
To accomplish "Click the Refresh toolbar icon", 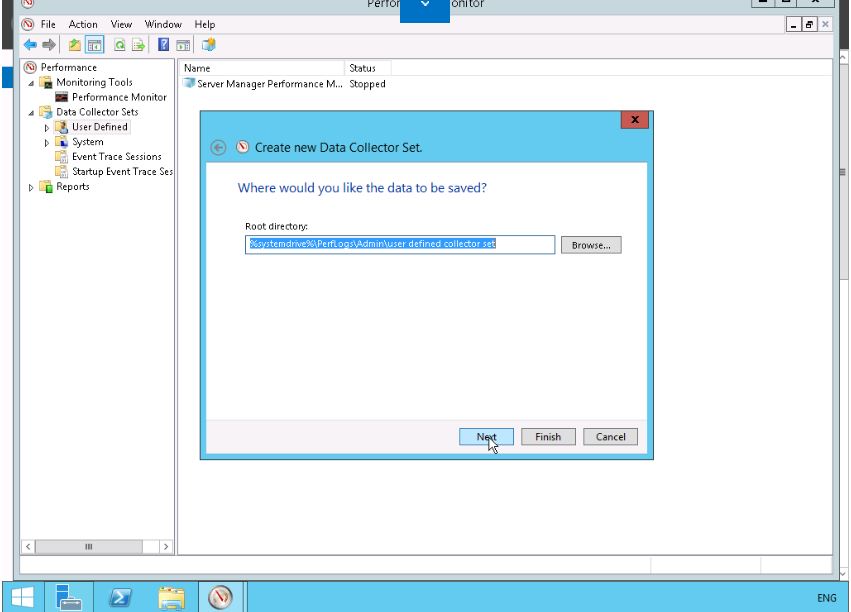I will click(x=119, y=45).
